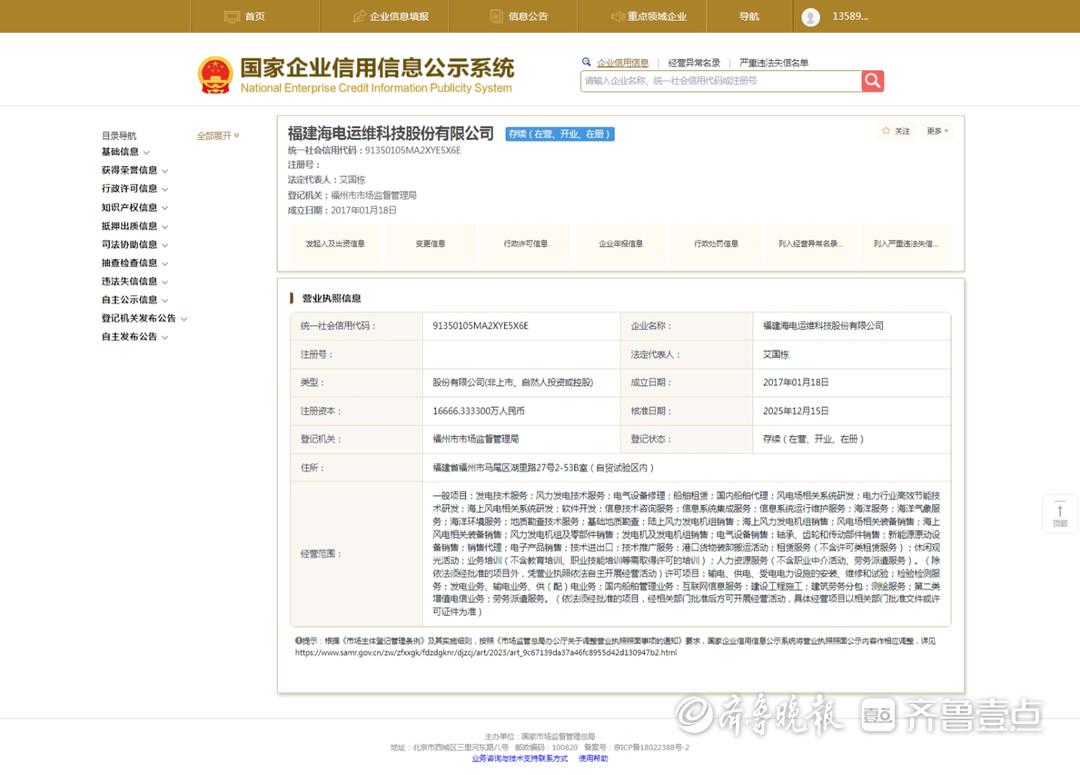
Task: Expand 自主公示信息 in sidebar
Action: 134,300
